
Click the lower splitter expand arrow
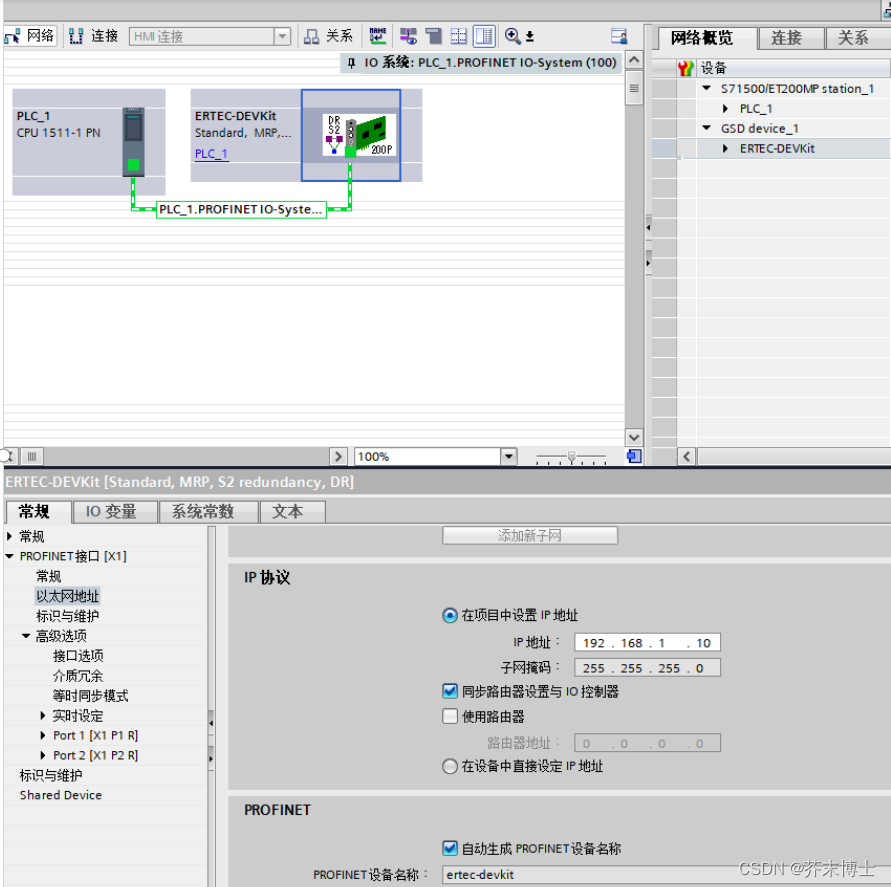[648, 263]
